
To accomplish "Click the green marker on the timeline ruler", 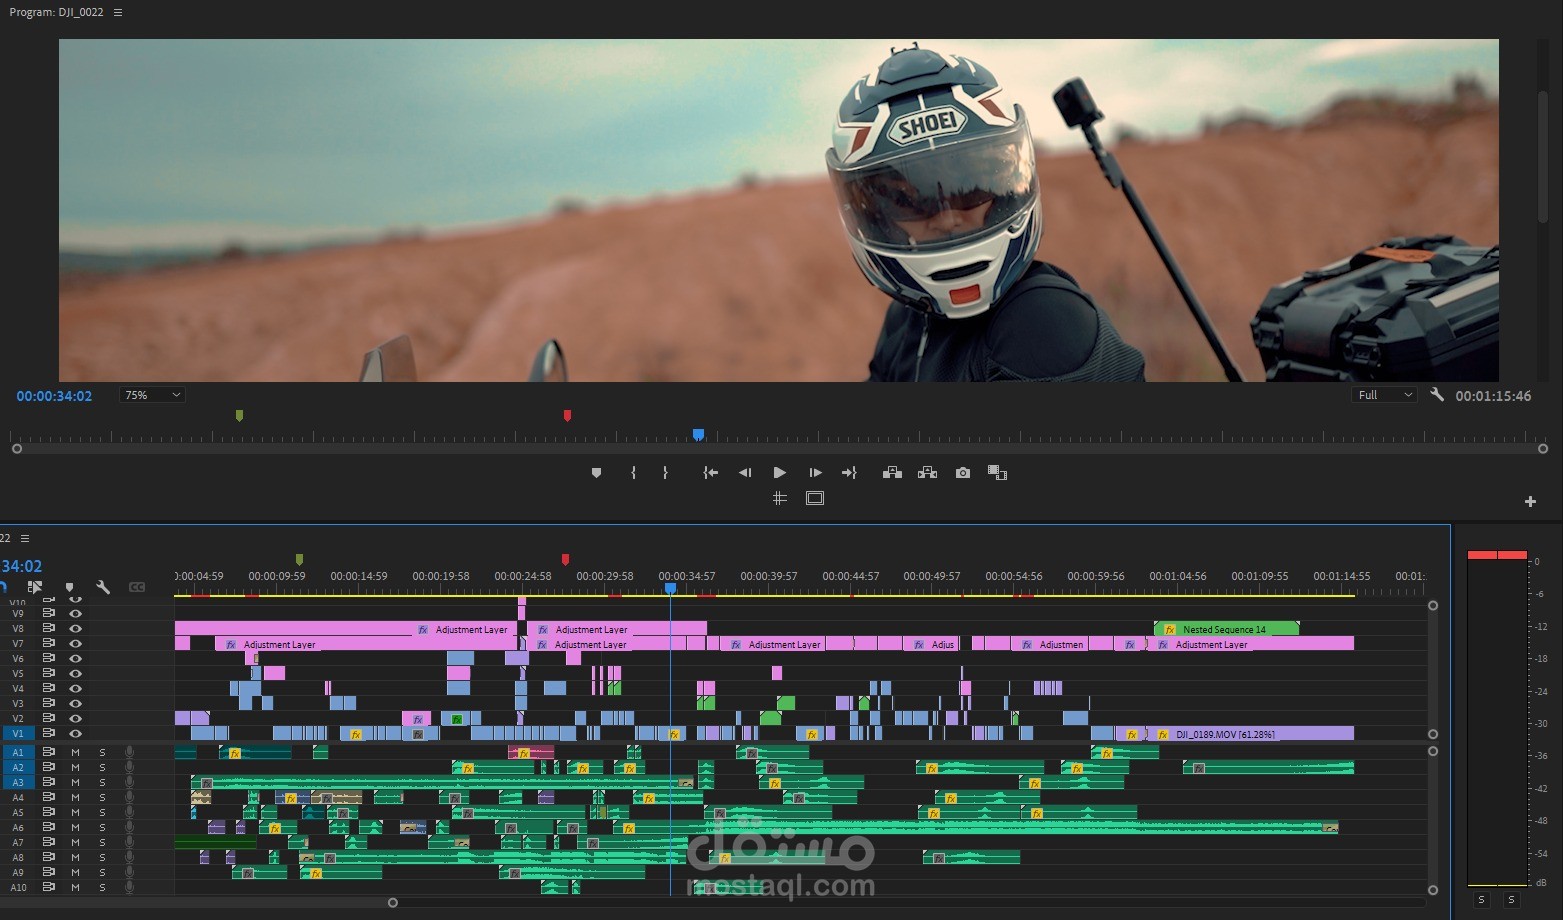I will click(299, 560).
